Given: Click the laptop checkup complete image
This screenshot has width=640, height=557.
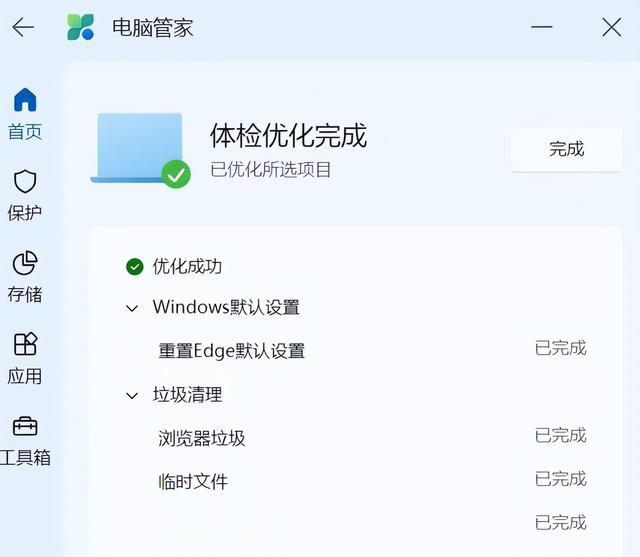Looking at the screenshot, I should click(x=140, y=150).
